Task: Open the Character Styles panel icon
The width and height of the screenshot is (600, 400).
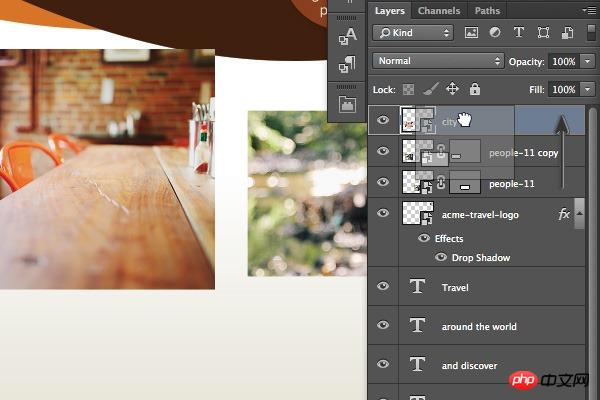Action: point(347,36)
